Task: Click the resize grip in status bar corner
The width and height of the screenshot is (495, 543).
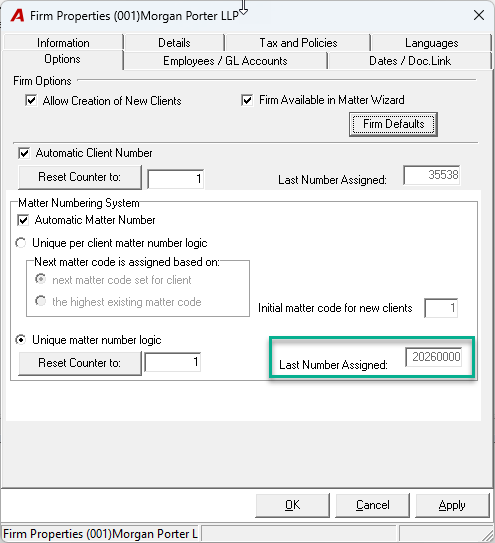Action: (487, 535)
